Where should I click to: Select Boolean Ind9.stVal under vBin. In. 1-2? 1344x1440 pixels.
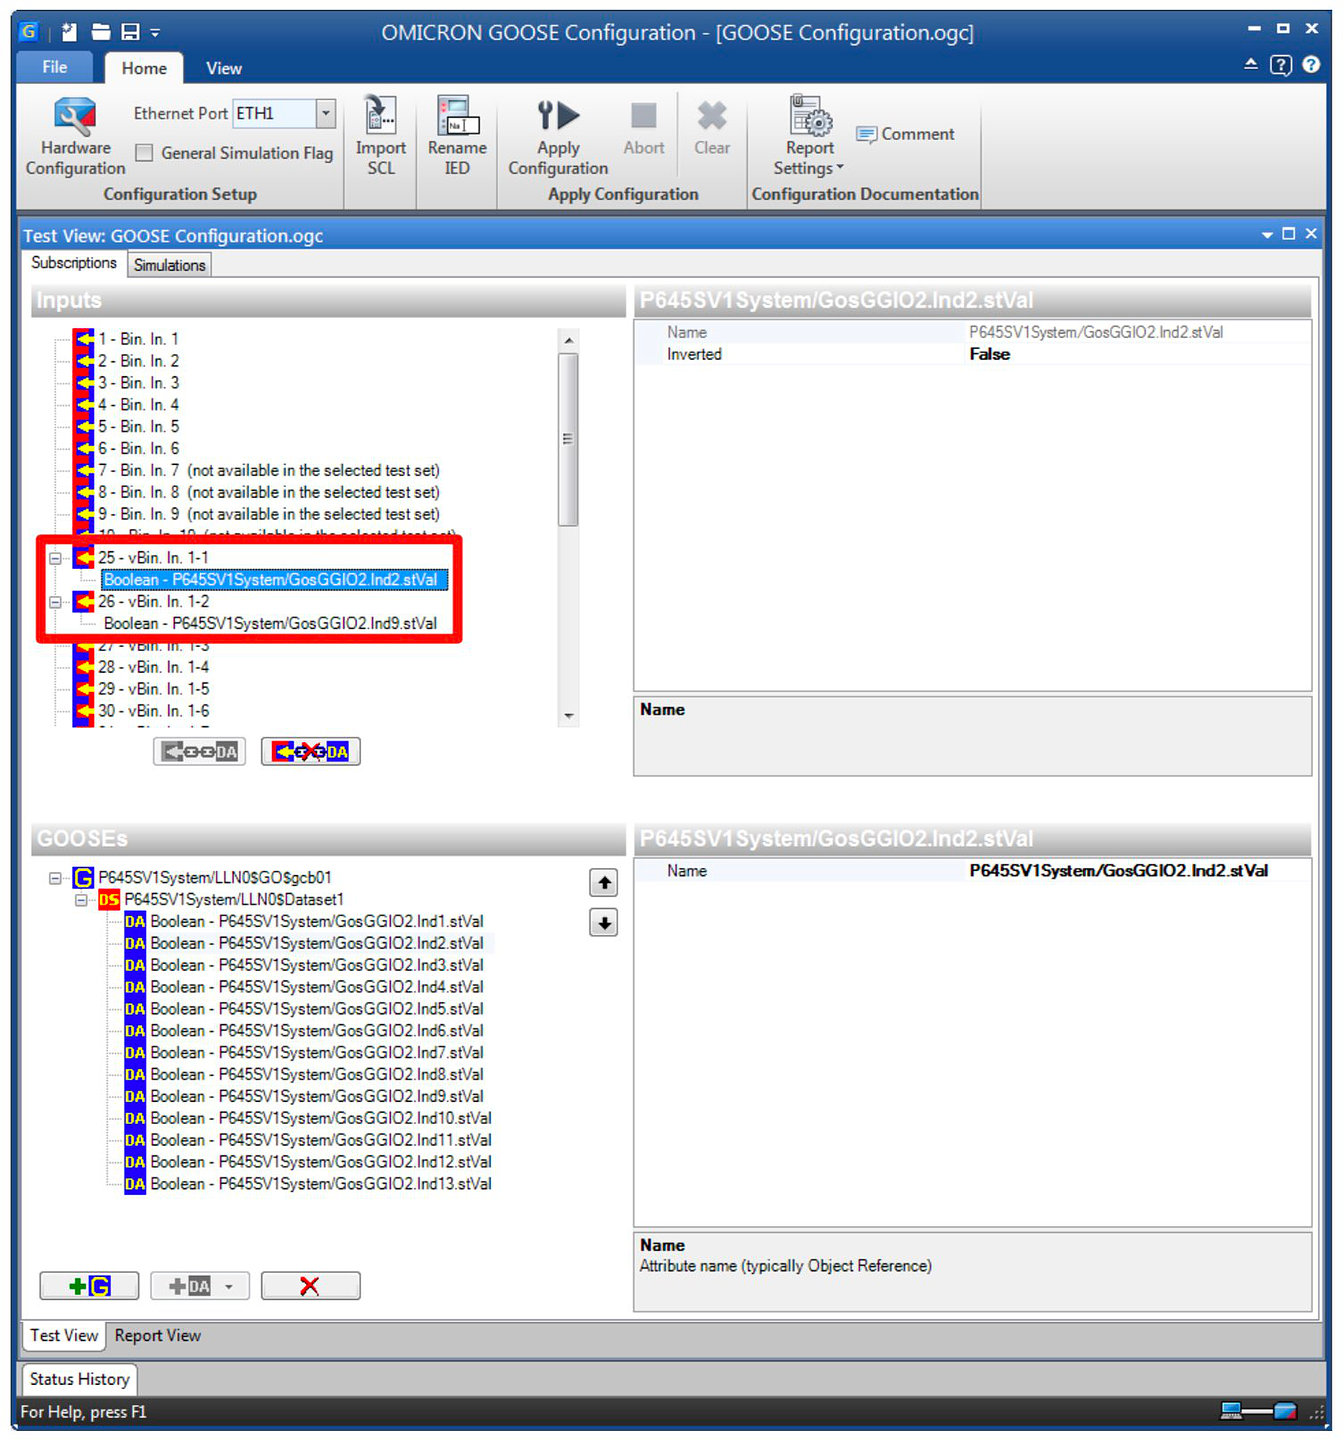(x=270, y=624)
